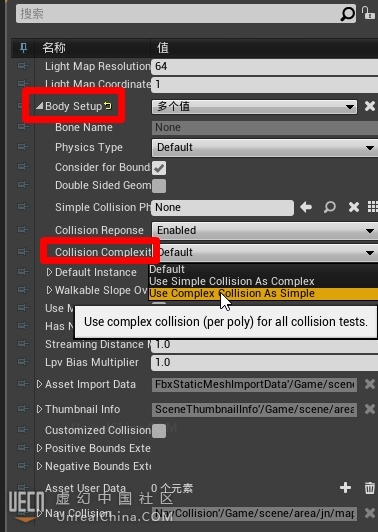Choose Use Simple Collision As Complex
Screen dimensions: 378x532
[263, 281]
